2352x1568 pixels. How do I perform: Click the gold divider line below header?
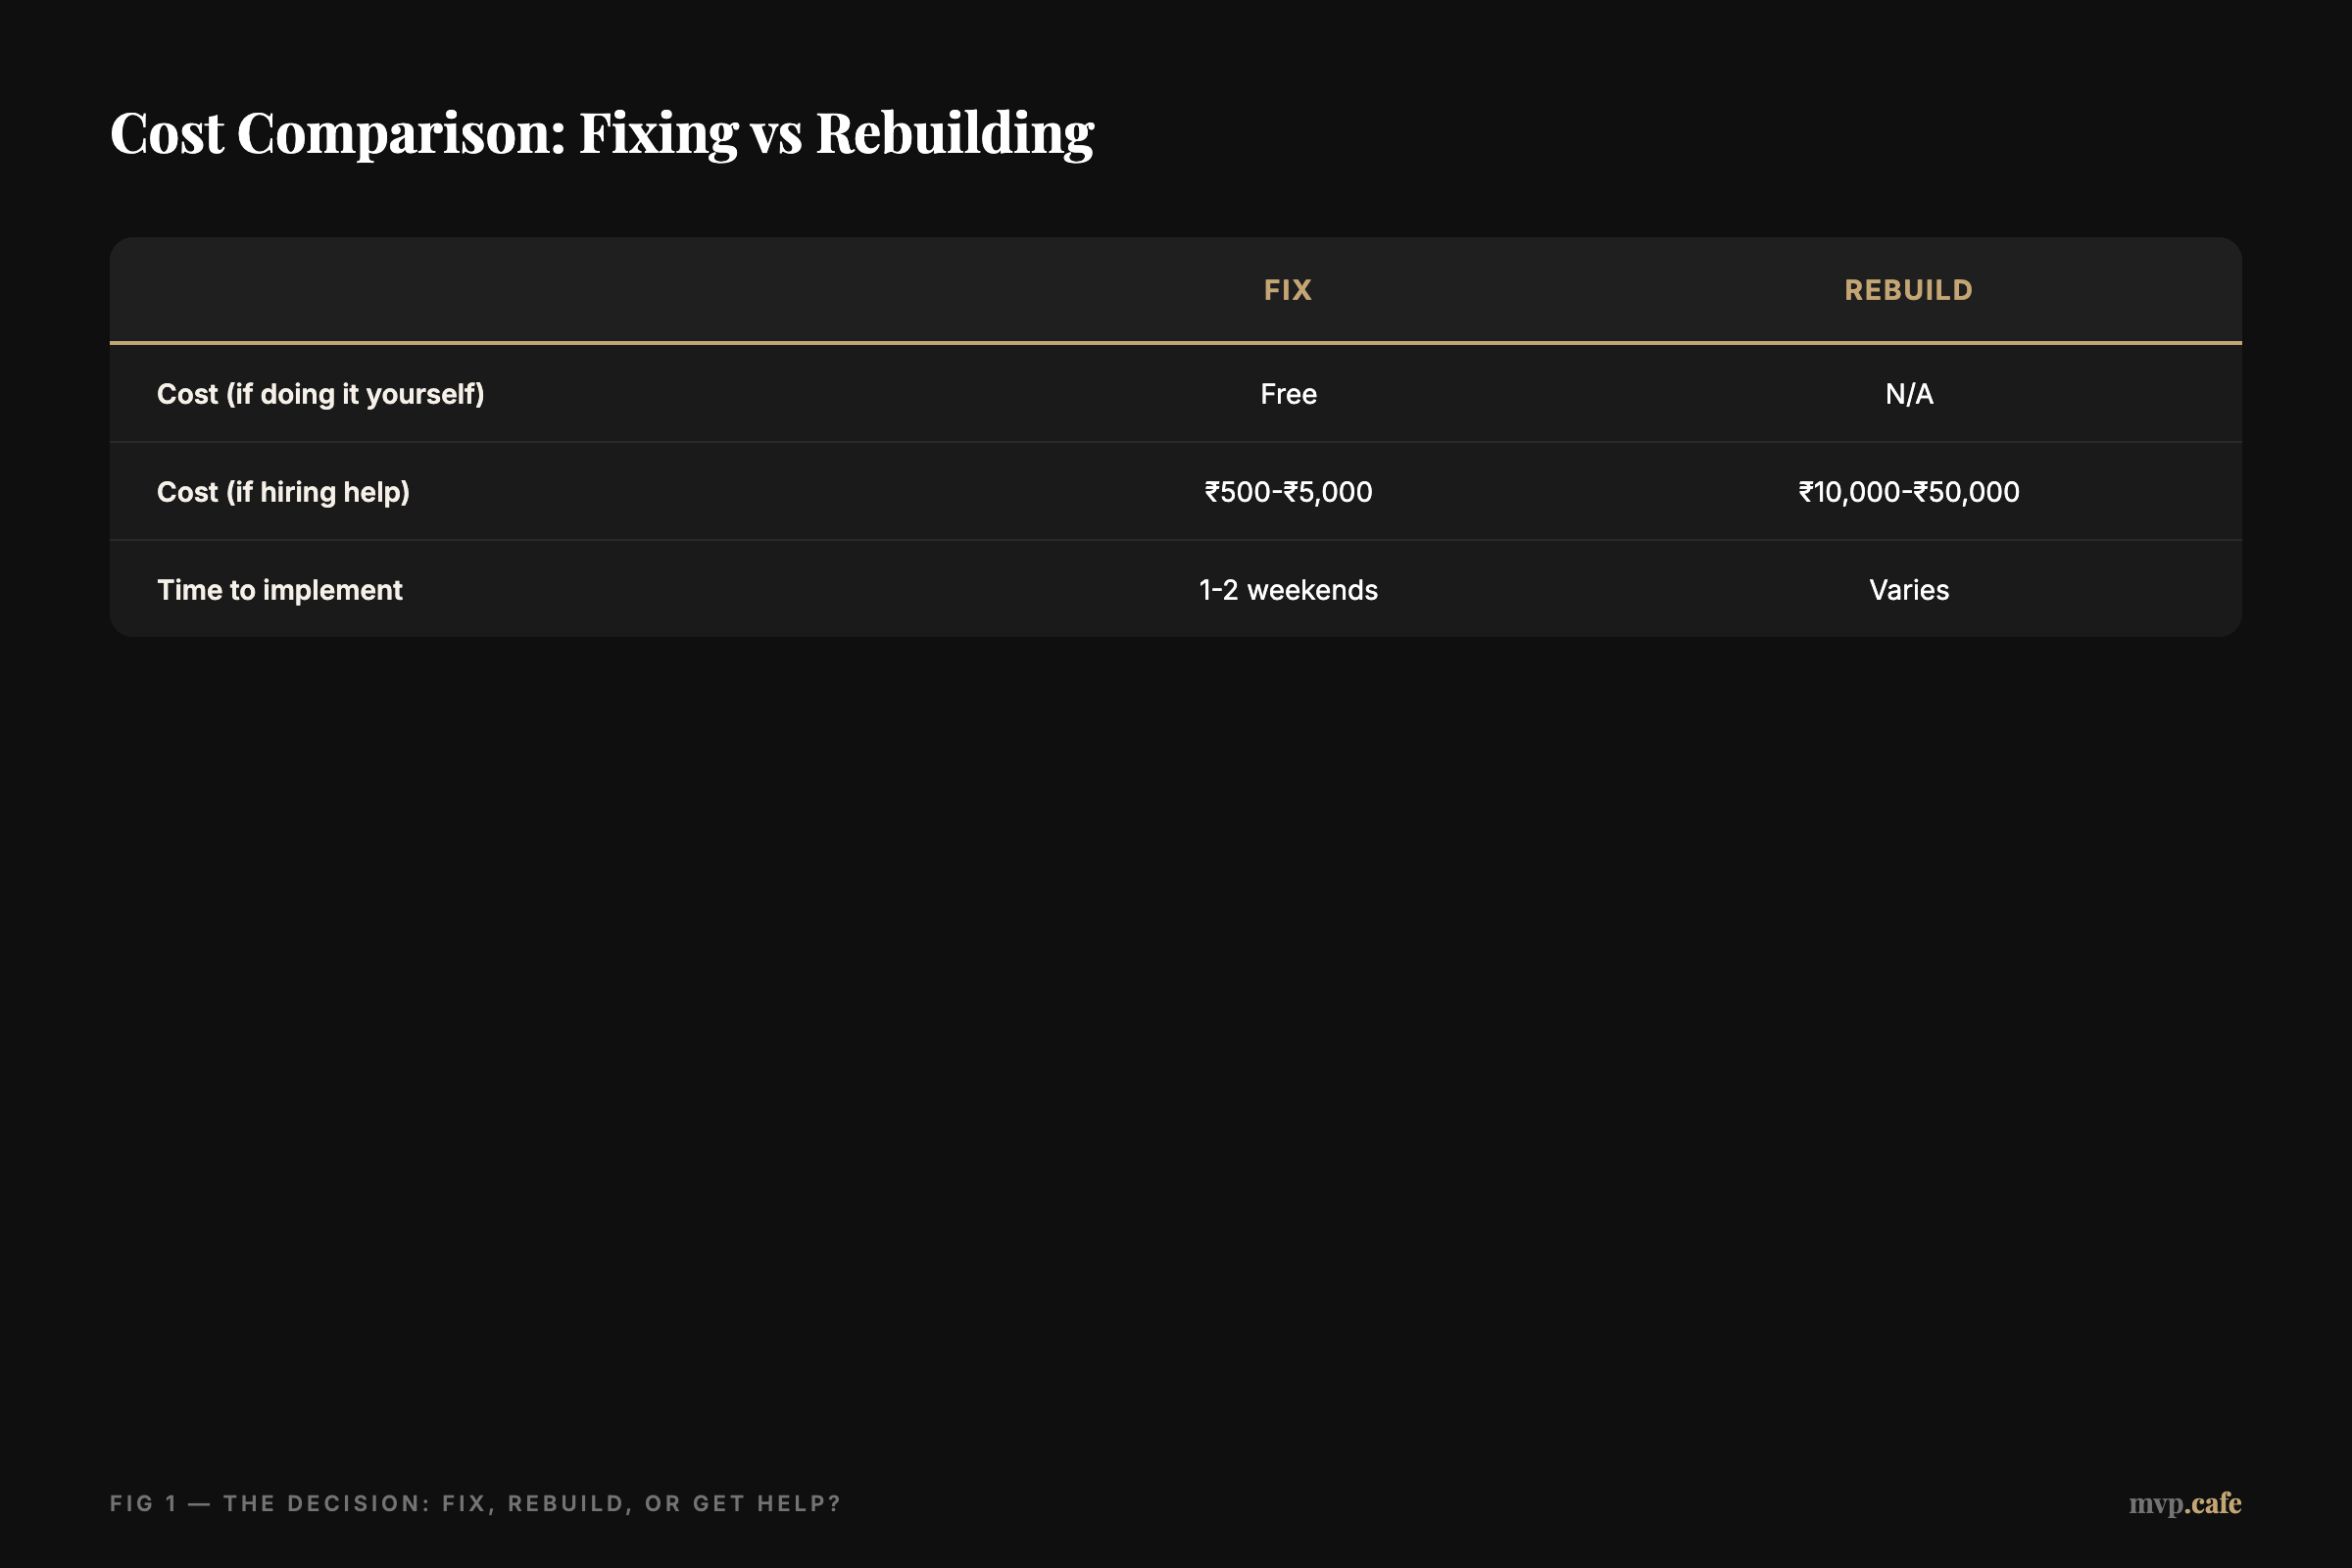[x=1175, y=343]
